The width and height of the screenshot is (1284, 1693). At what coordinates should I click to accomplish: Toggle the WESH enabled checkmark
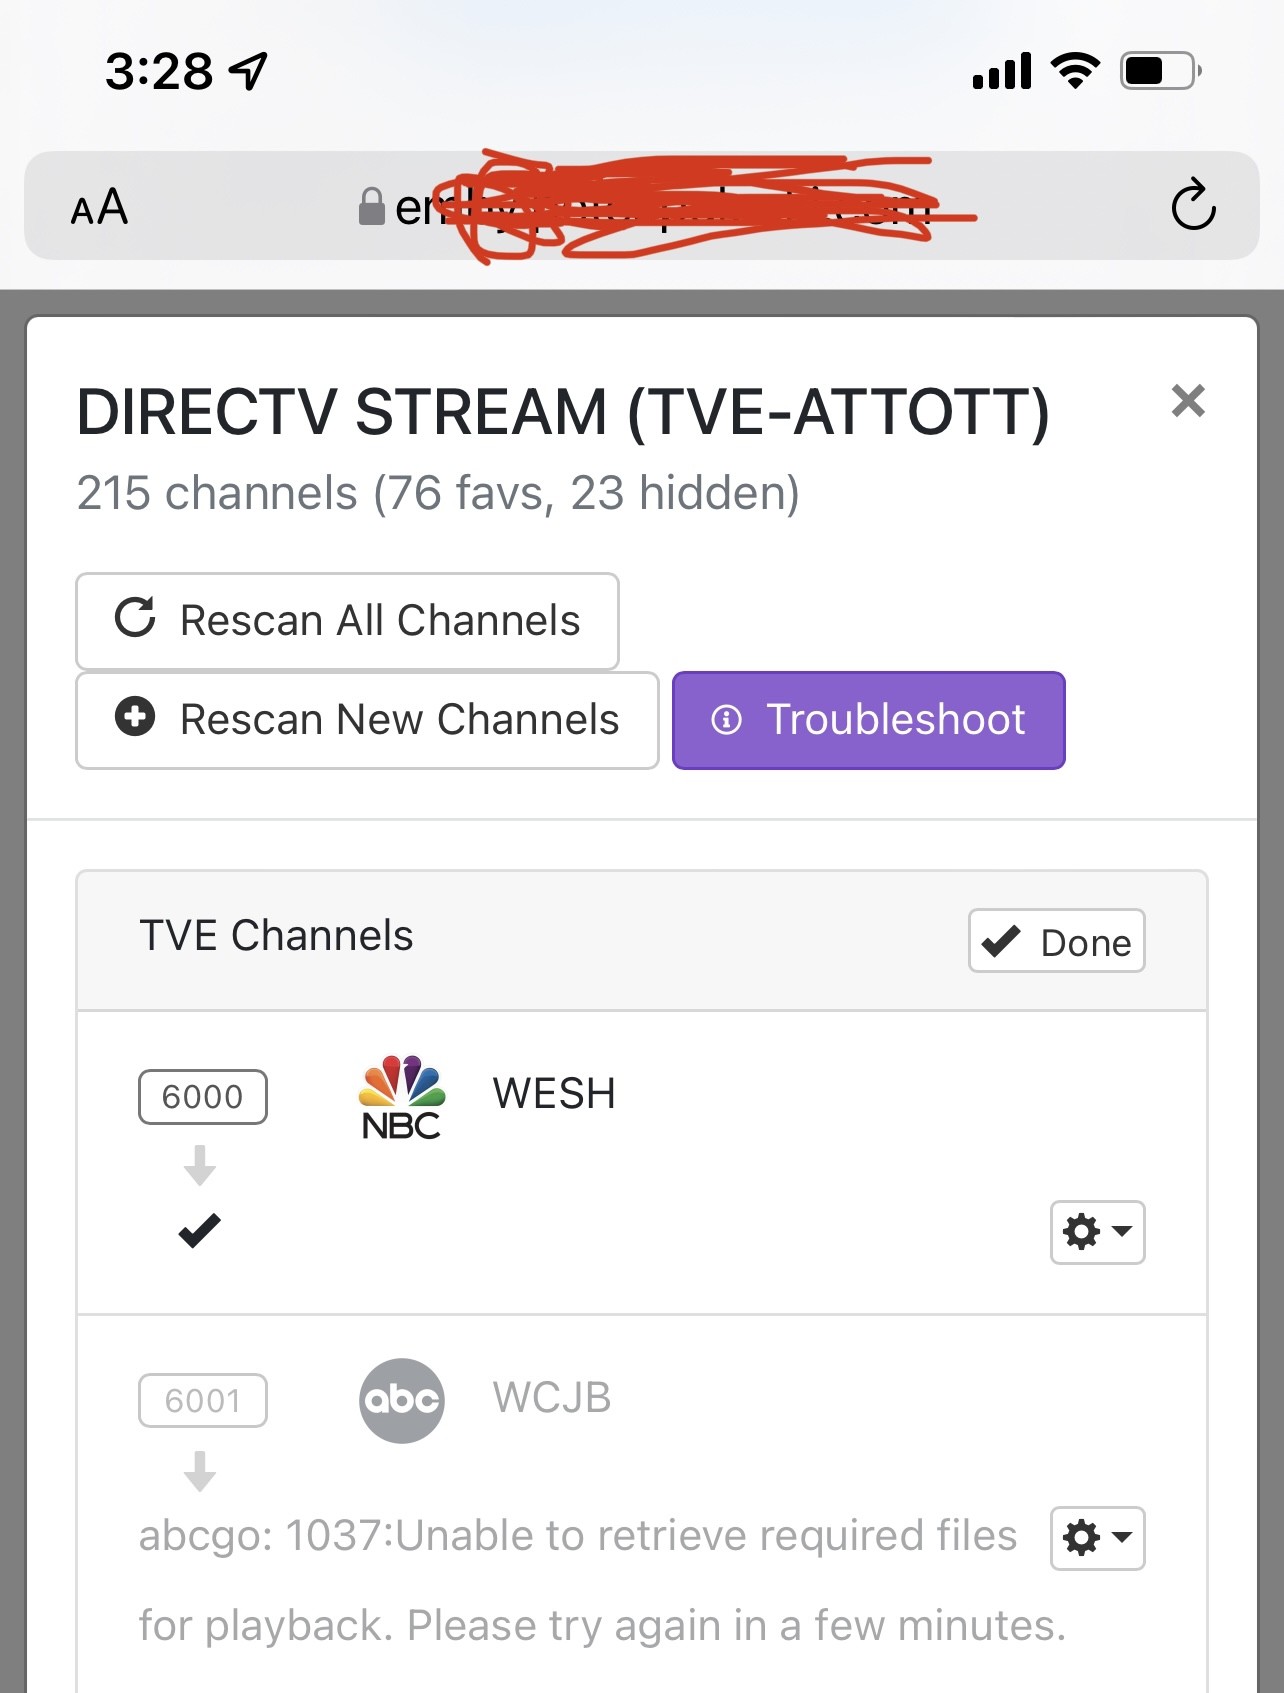[x=199, y=1230]
